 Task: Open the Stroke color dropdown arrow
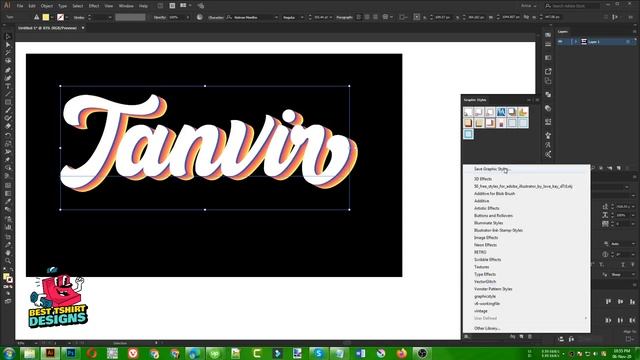[67, 17]
